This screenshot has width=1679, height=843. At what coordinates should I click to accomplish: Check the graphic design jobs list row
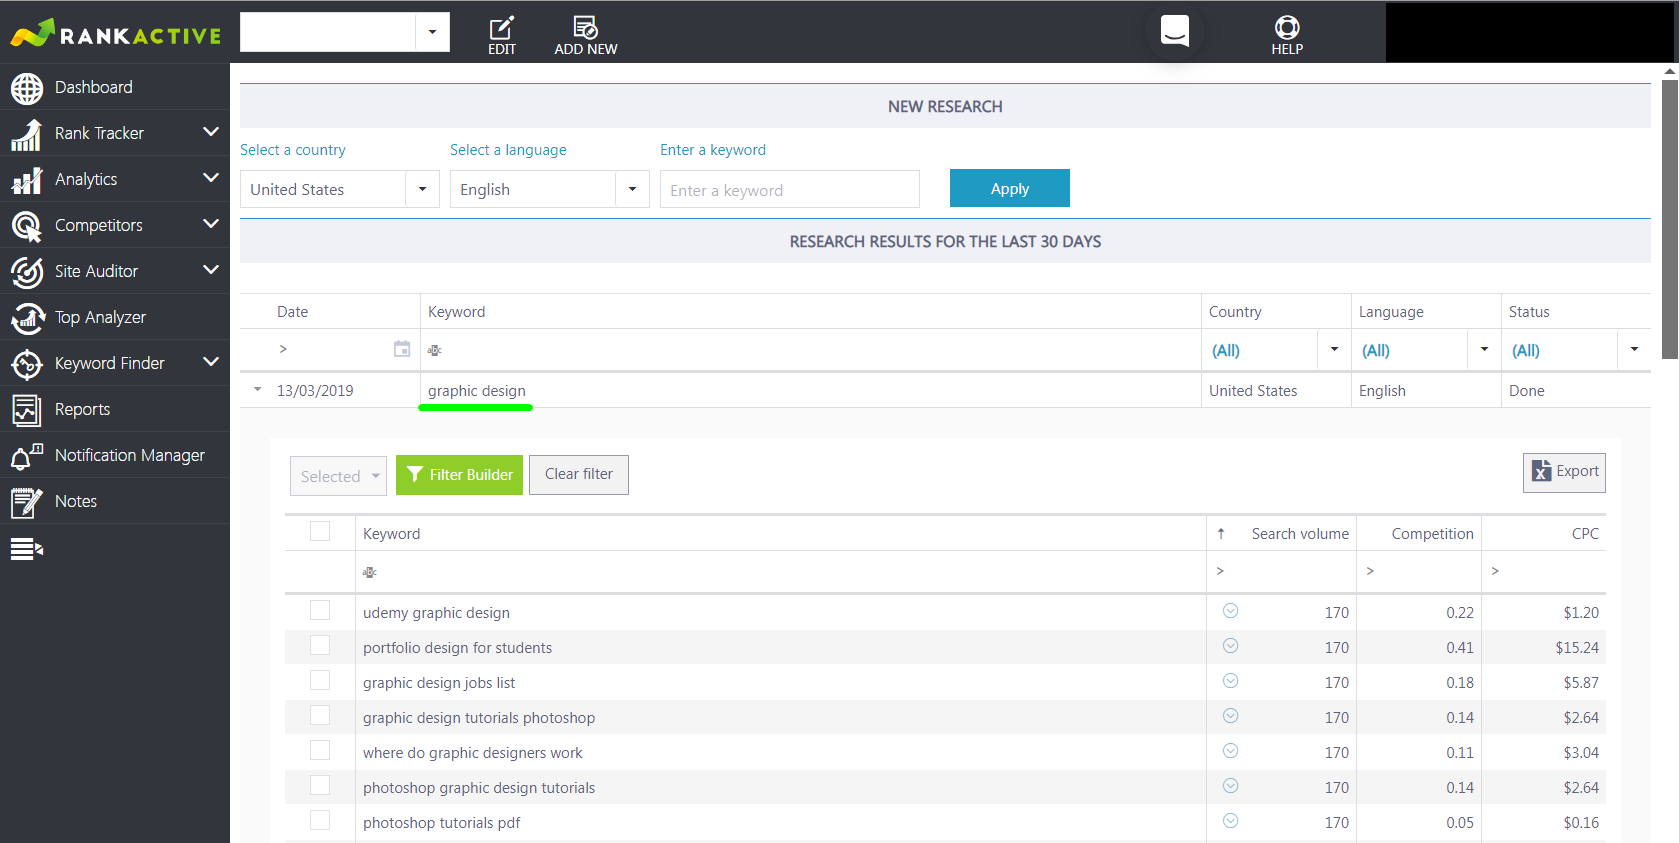pyautogui.click(x=320, y=680)
